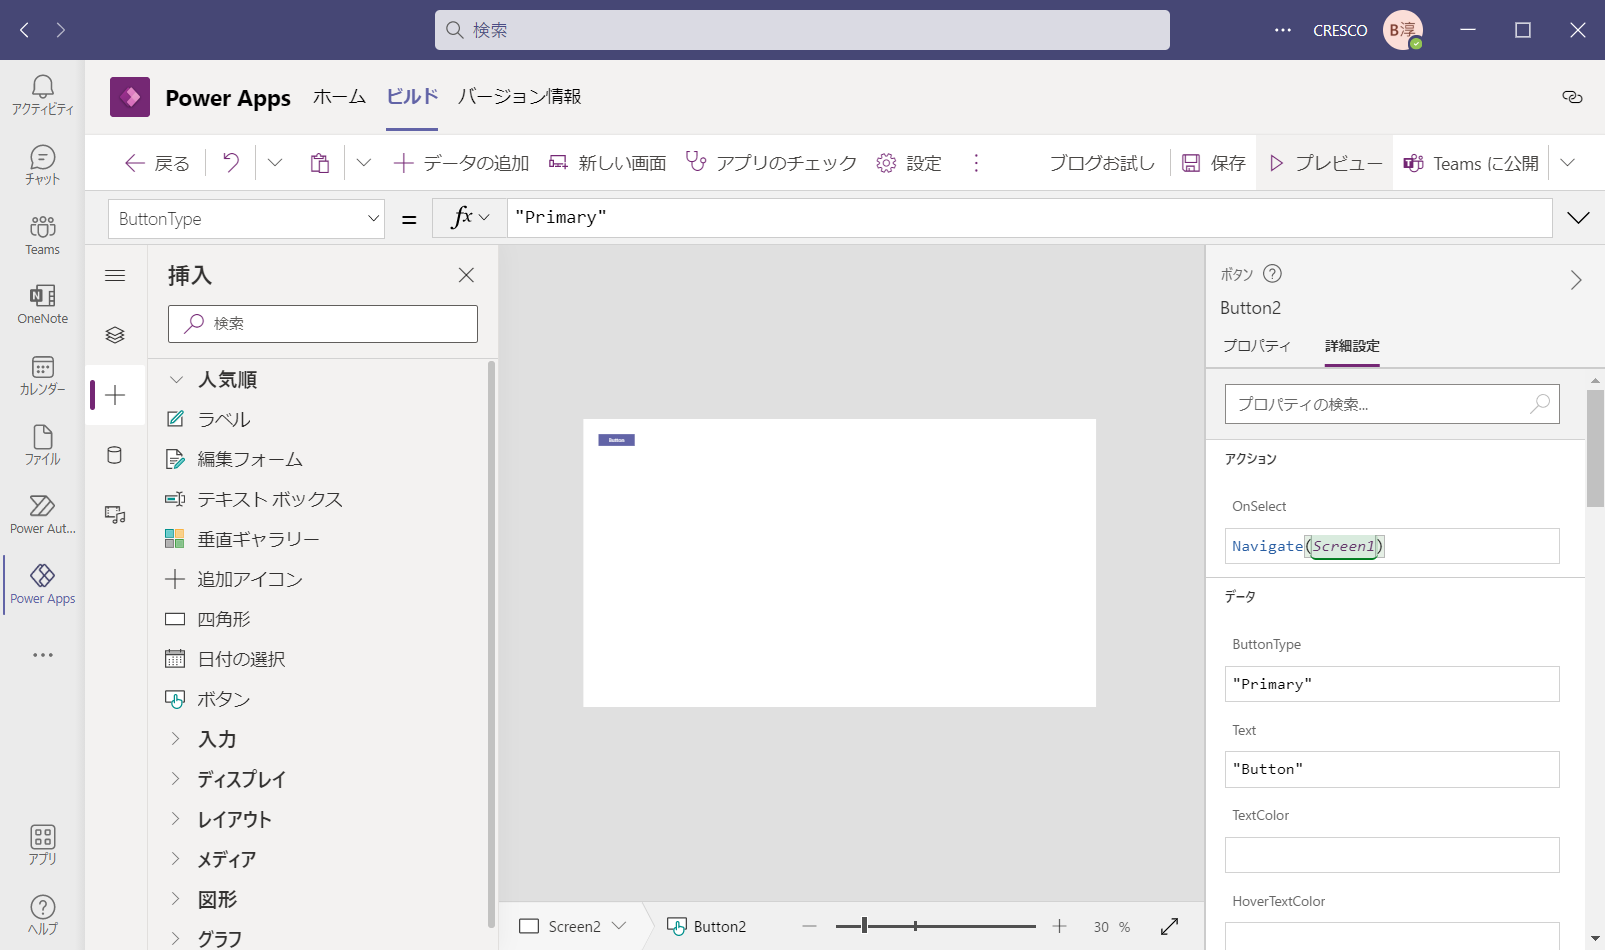Screen dimensions: 1605x950
Task: Open Power Automate in the Teams sidebar
Action: tap(42, 515)
